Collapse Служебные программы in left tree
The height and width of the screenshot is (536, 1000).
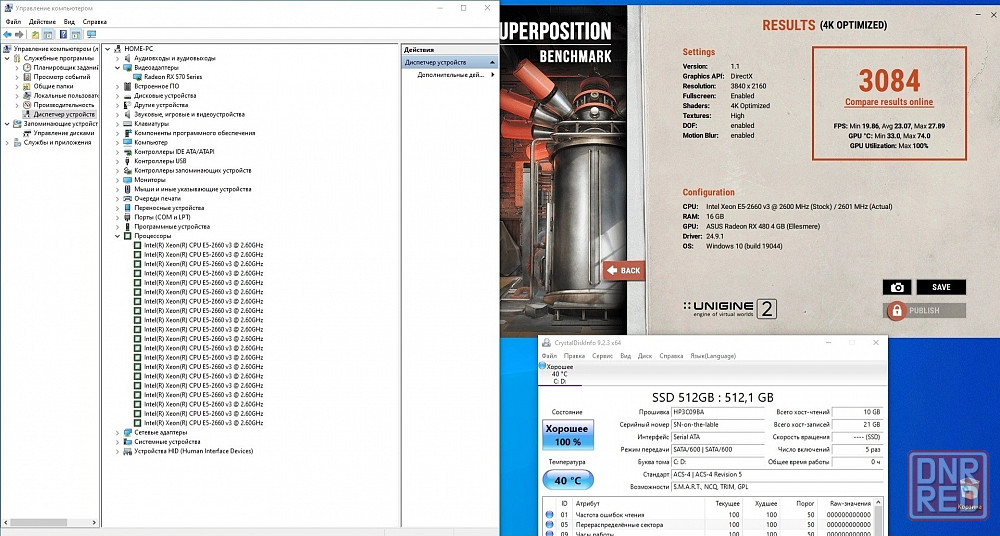7,58
